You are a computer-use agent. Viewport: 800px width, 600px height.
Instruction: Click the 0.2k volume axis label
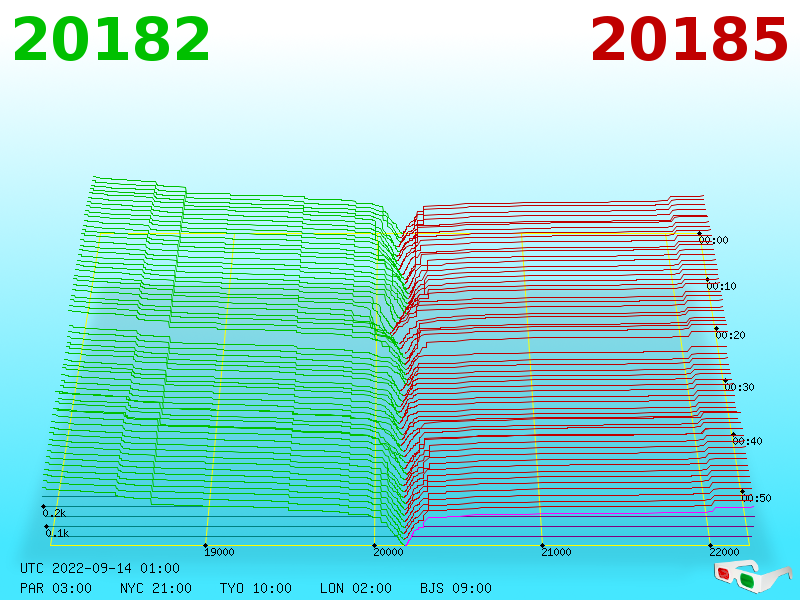tap(54, 513)
